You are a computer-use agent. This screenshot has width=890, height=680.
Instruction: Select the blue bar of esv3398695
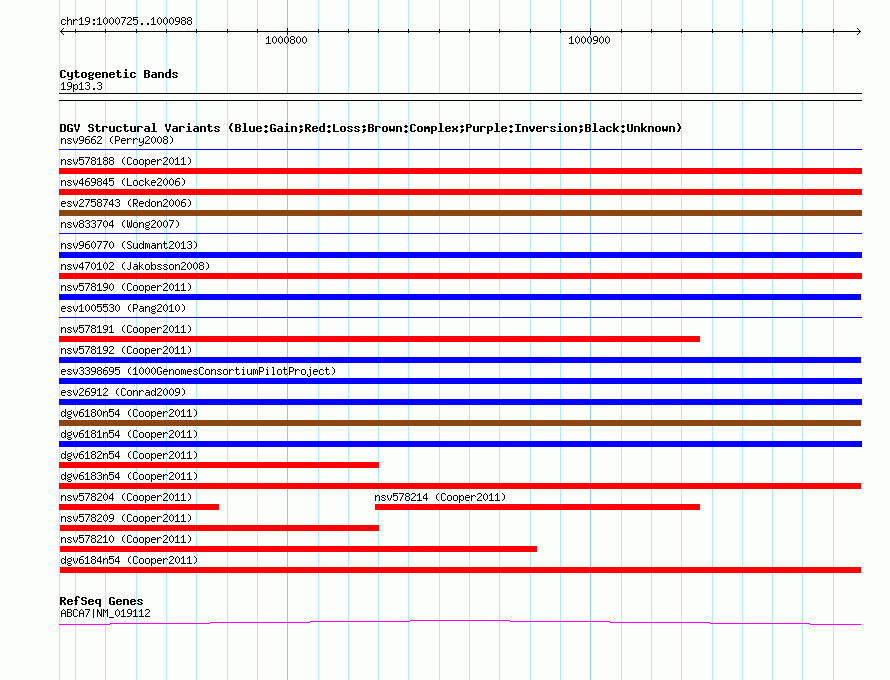tap(460, 381)
